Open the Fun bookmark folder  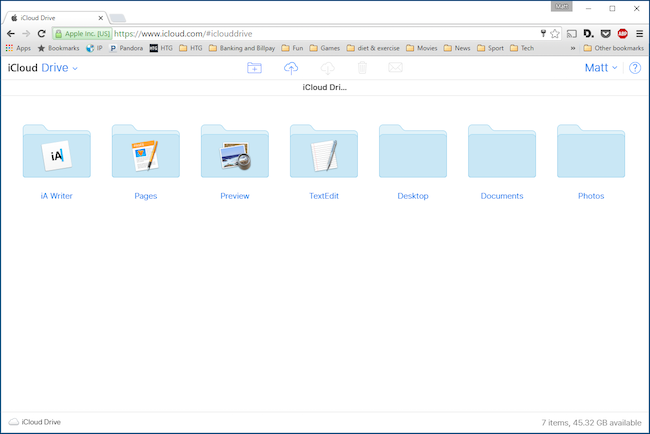[292, 48]
